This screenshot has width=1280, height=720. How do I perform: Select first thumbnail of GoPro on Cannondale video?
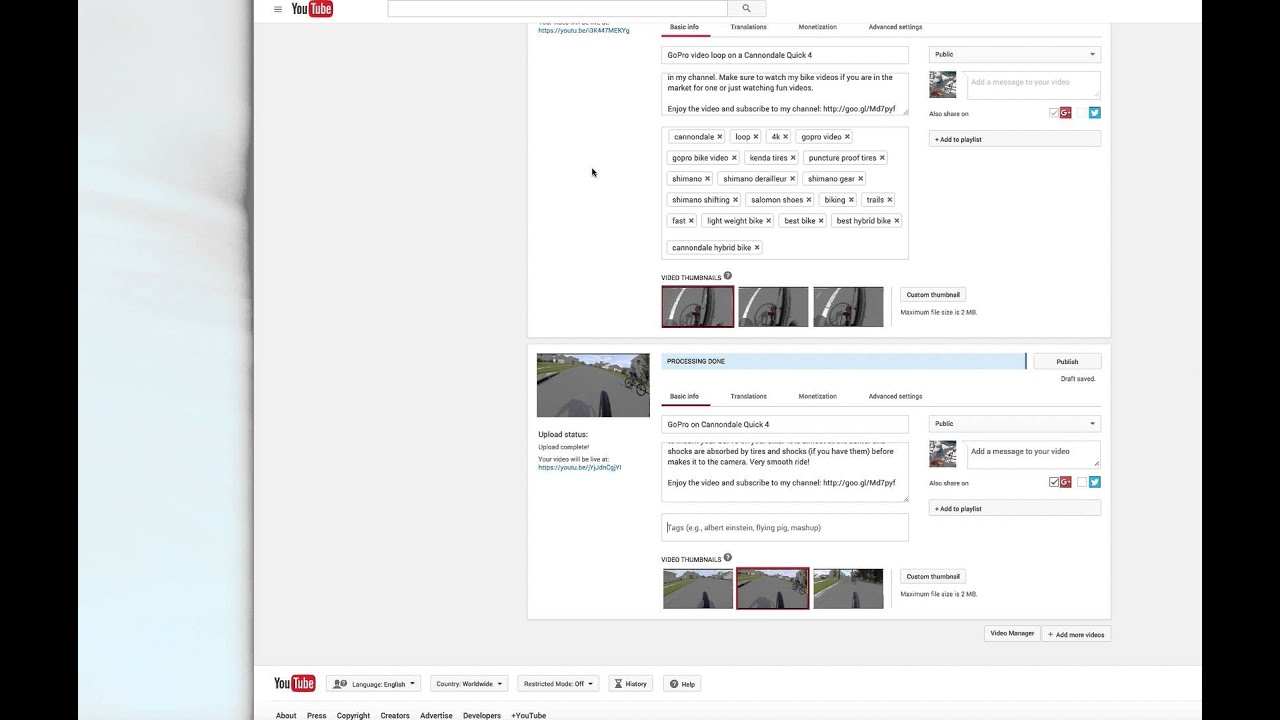click(698, 589)
